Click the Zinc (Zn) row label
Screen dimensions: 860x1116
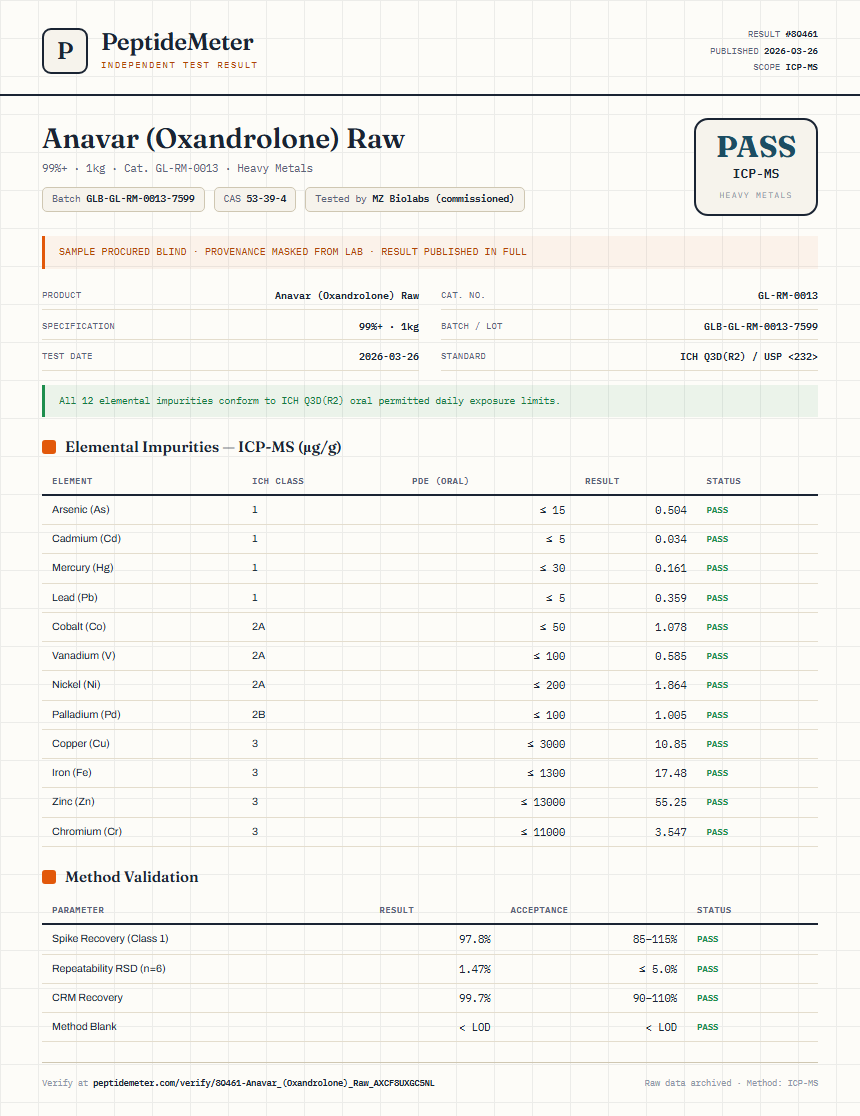click(73, 802)
